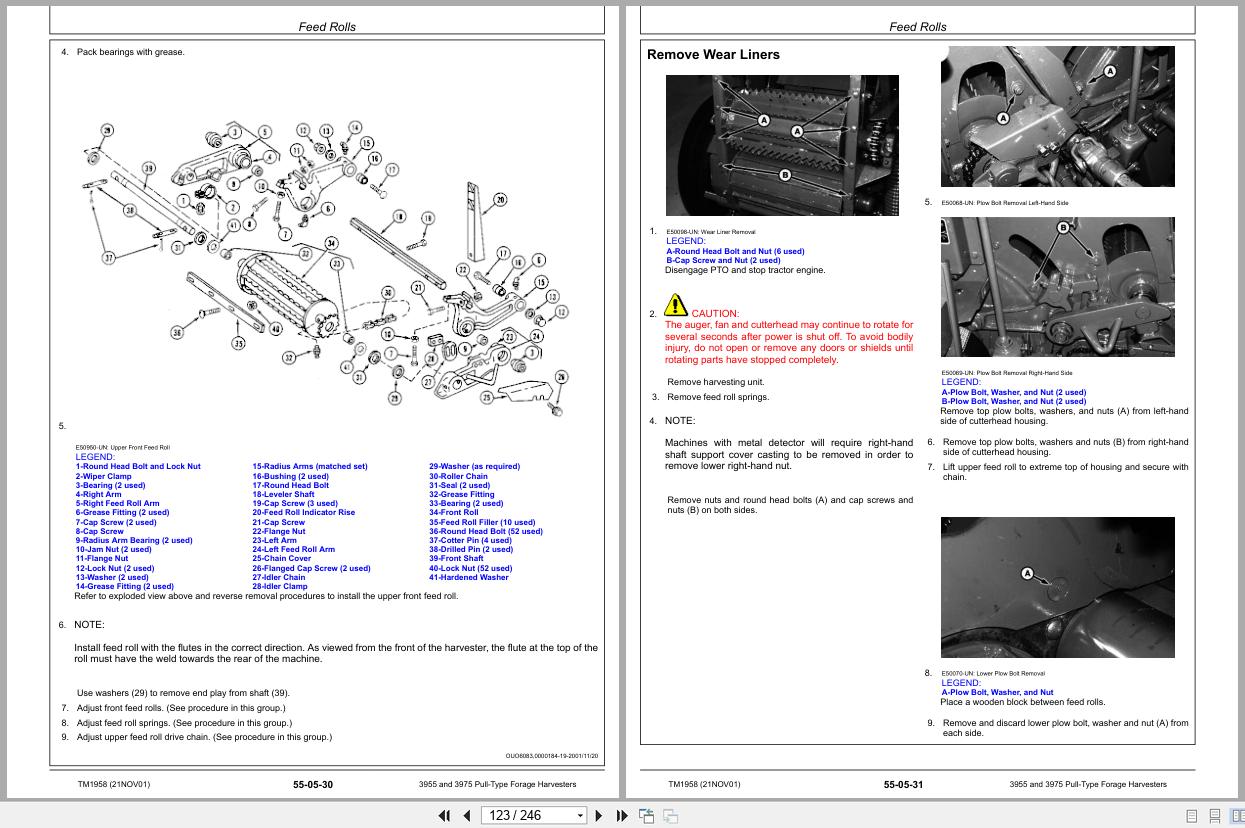Viewport: 1245px width, 828px height.
Task: Go to the previous page
Action: coord(466,816)
